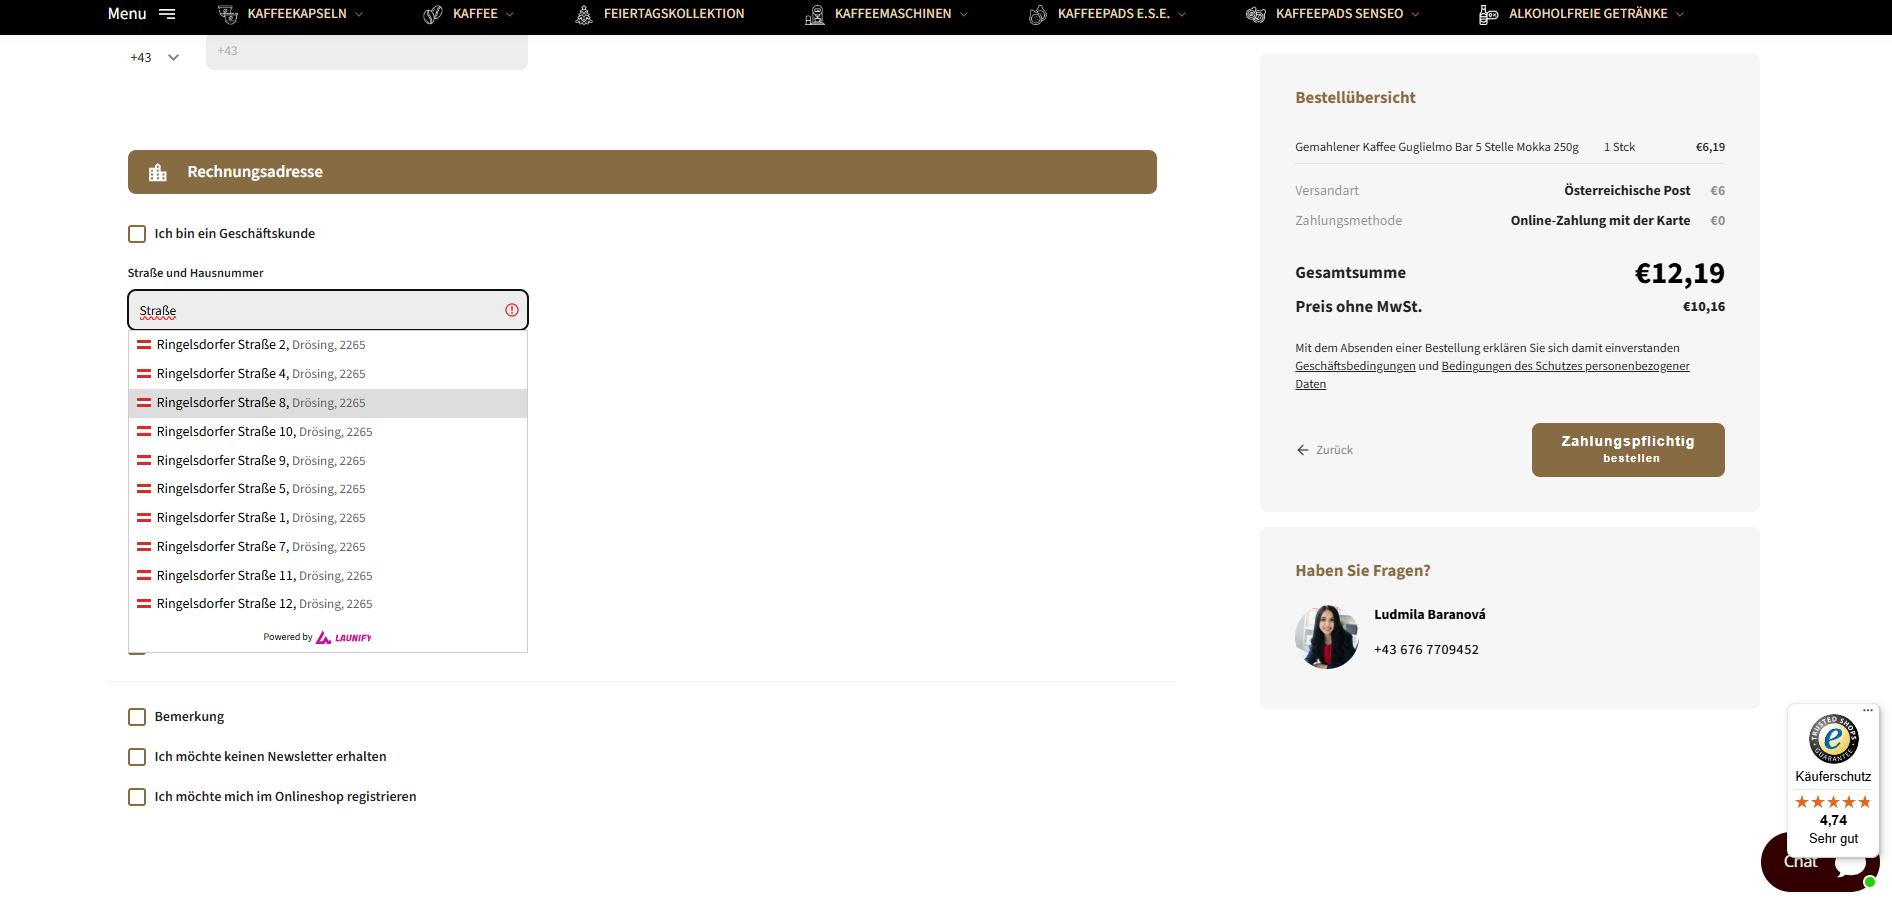
Task: Open the Alkoholfreie Getränke menu
Action: pyautogui.click(x=1588, y=14)
